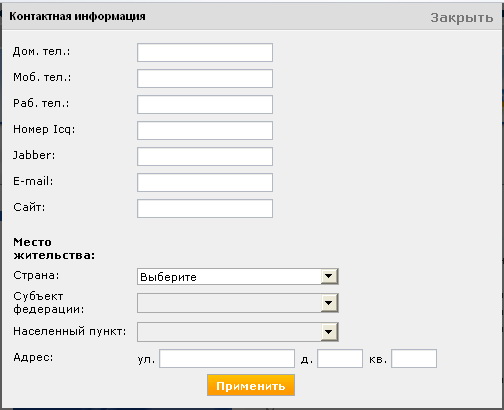Select the Сайт text field
Viewport: 504px width, 410px height.
205,208
